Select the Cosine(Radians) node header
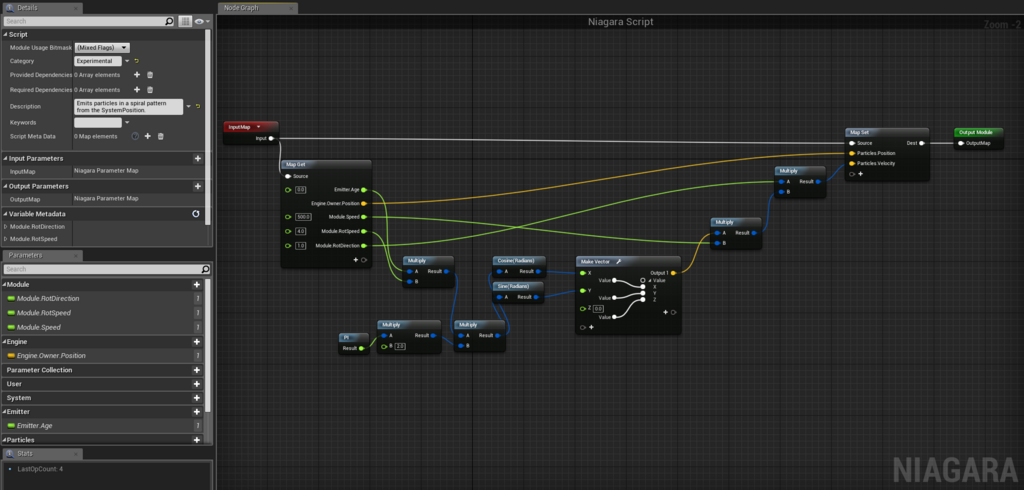 pos(519,261)
